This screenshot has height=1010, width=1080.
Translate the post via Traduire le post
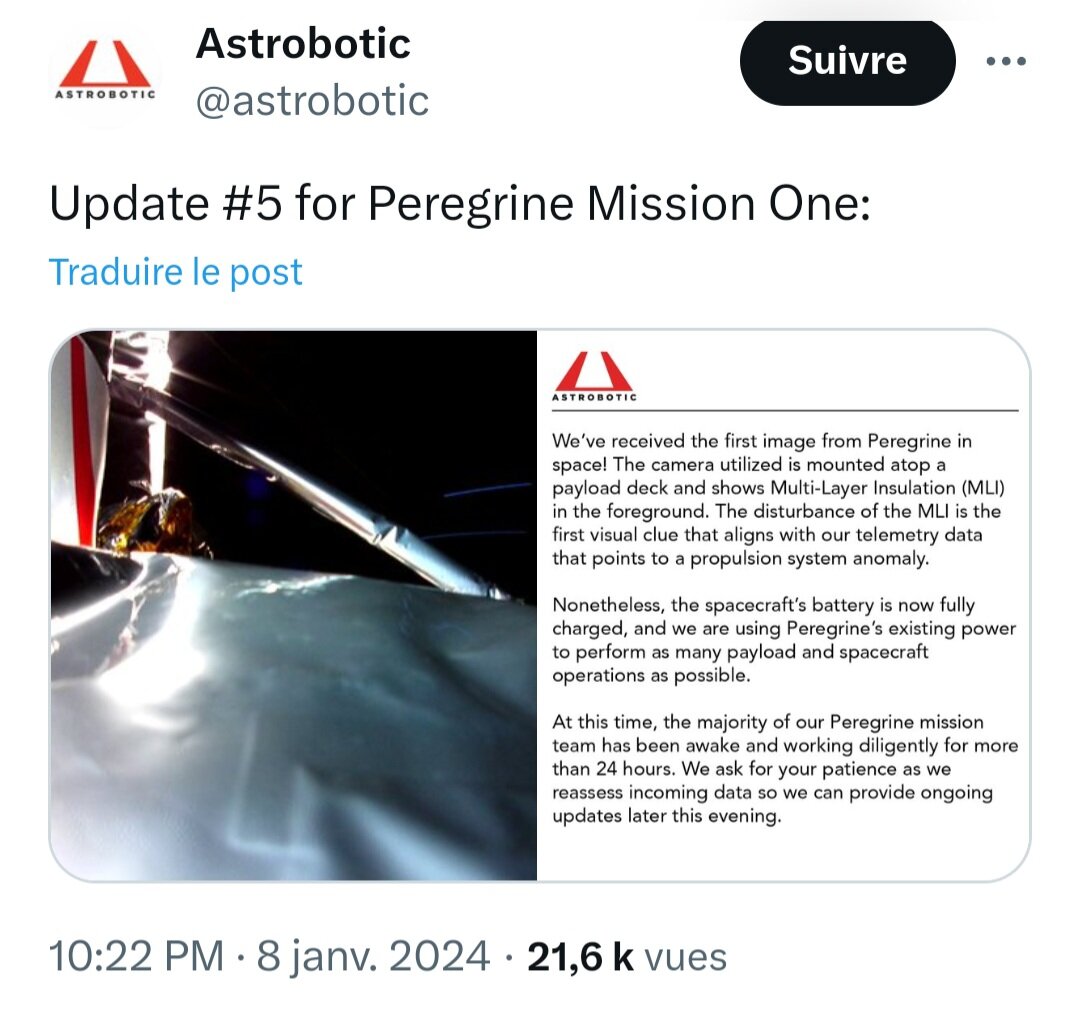click(x=175, y=271)
